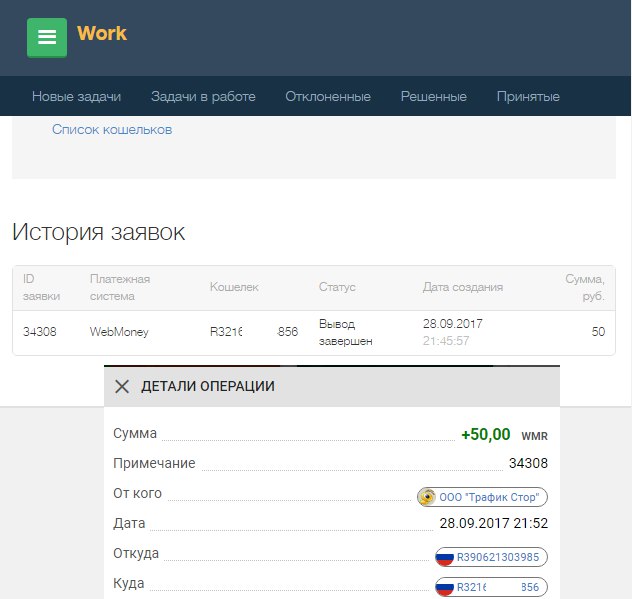632x599 pixels.
Task: Click the Сумма, руб. column header
Action: tap(585, 287)
